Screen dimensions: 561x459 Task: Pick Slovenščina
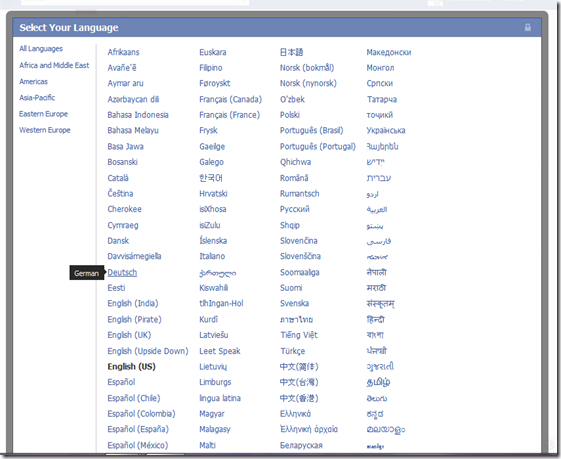click(300, 256)
